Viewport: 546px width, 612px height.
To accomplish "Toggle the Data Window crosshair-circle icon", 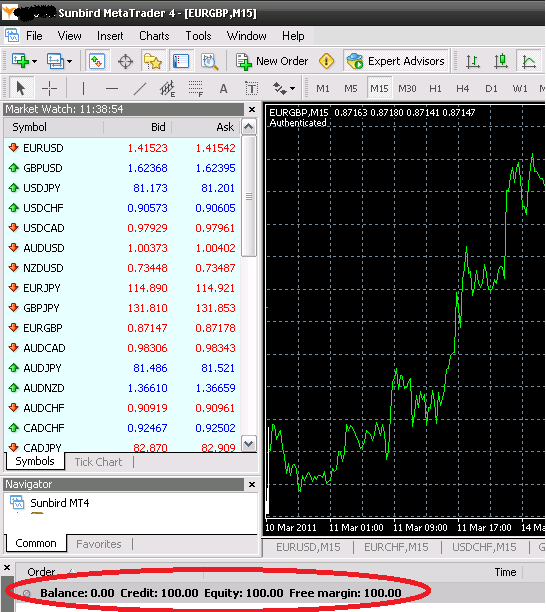I will [125, 61].
